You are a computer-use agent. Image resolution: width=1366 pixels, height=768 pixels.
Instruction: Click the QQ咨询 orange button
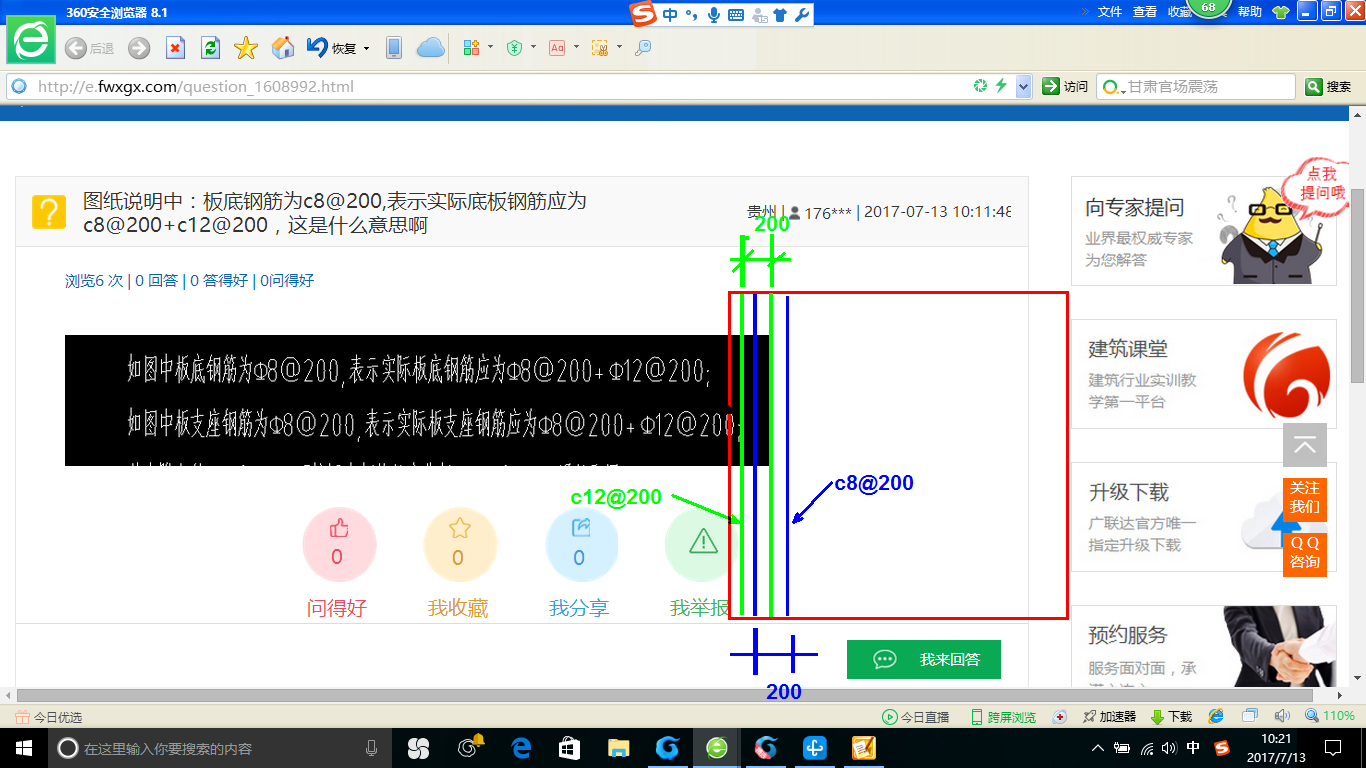tap(1305, 553)
